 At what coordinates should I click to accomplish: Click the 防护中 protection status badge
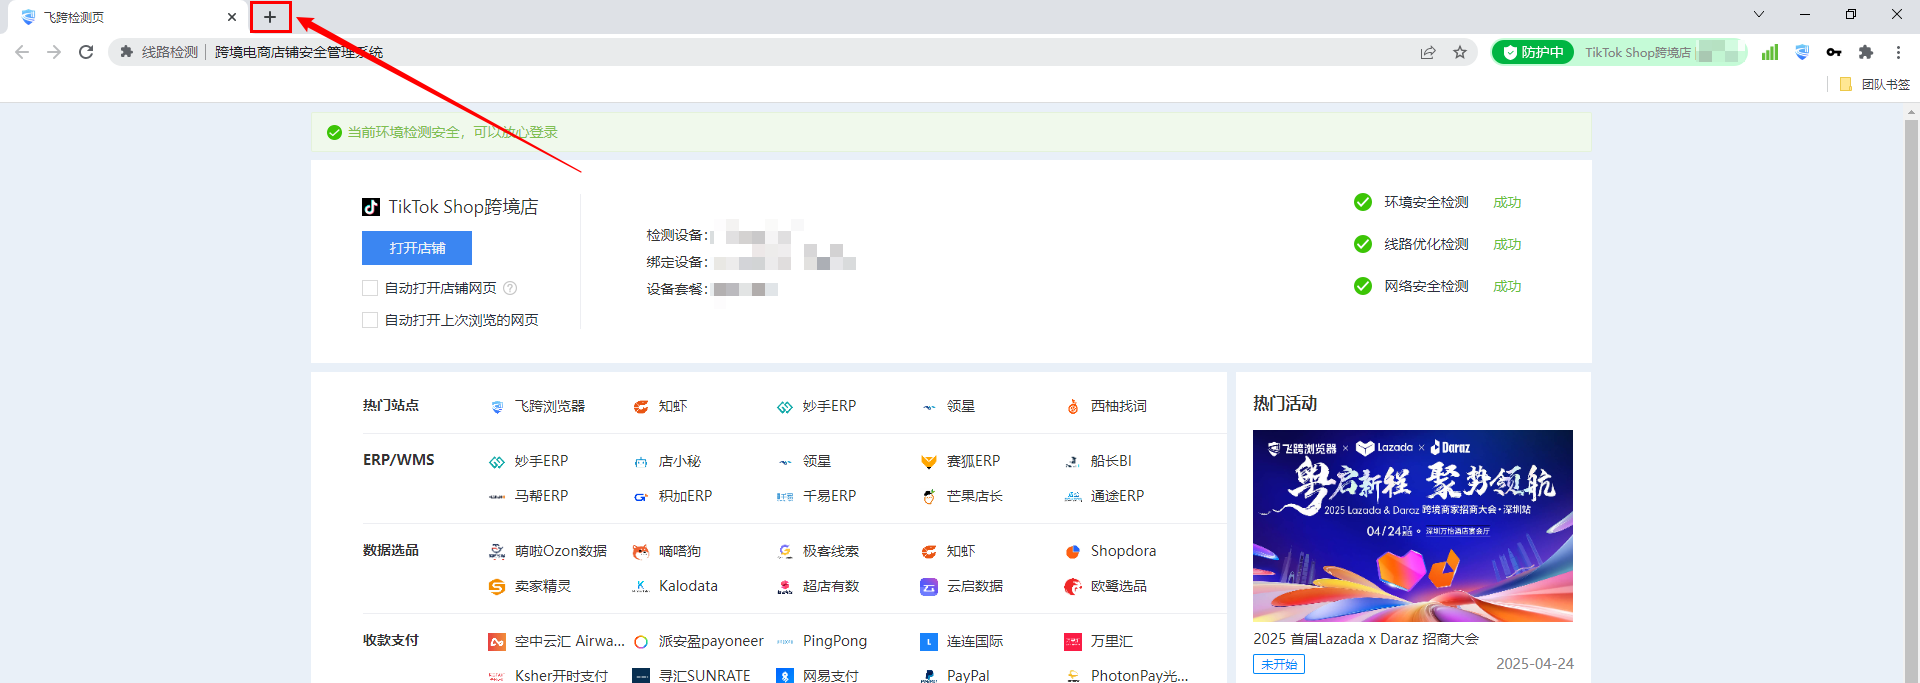coord(1533,52)
